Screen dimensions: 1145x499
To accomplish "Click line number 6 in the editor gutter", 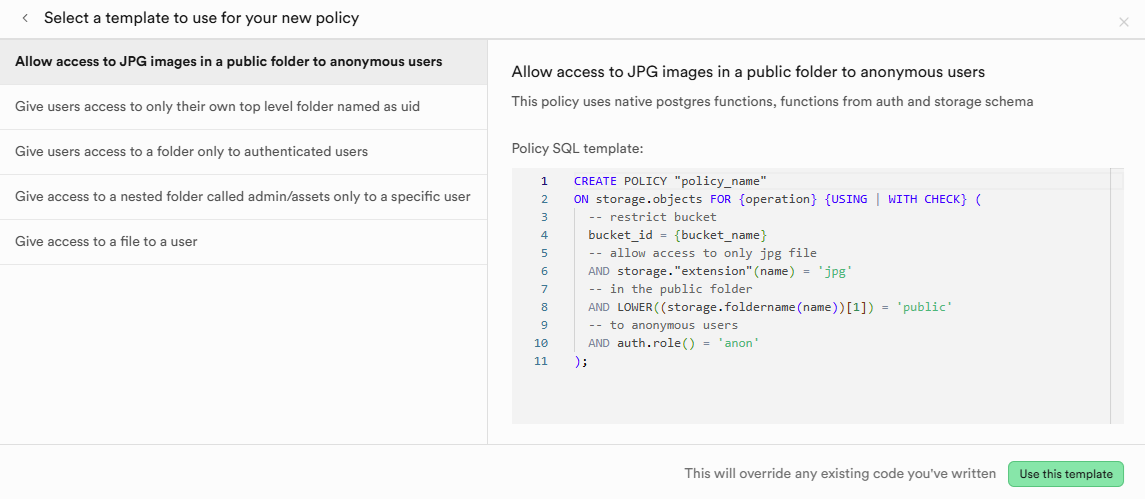I will tap(545, 271).
